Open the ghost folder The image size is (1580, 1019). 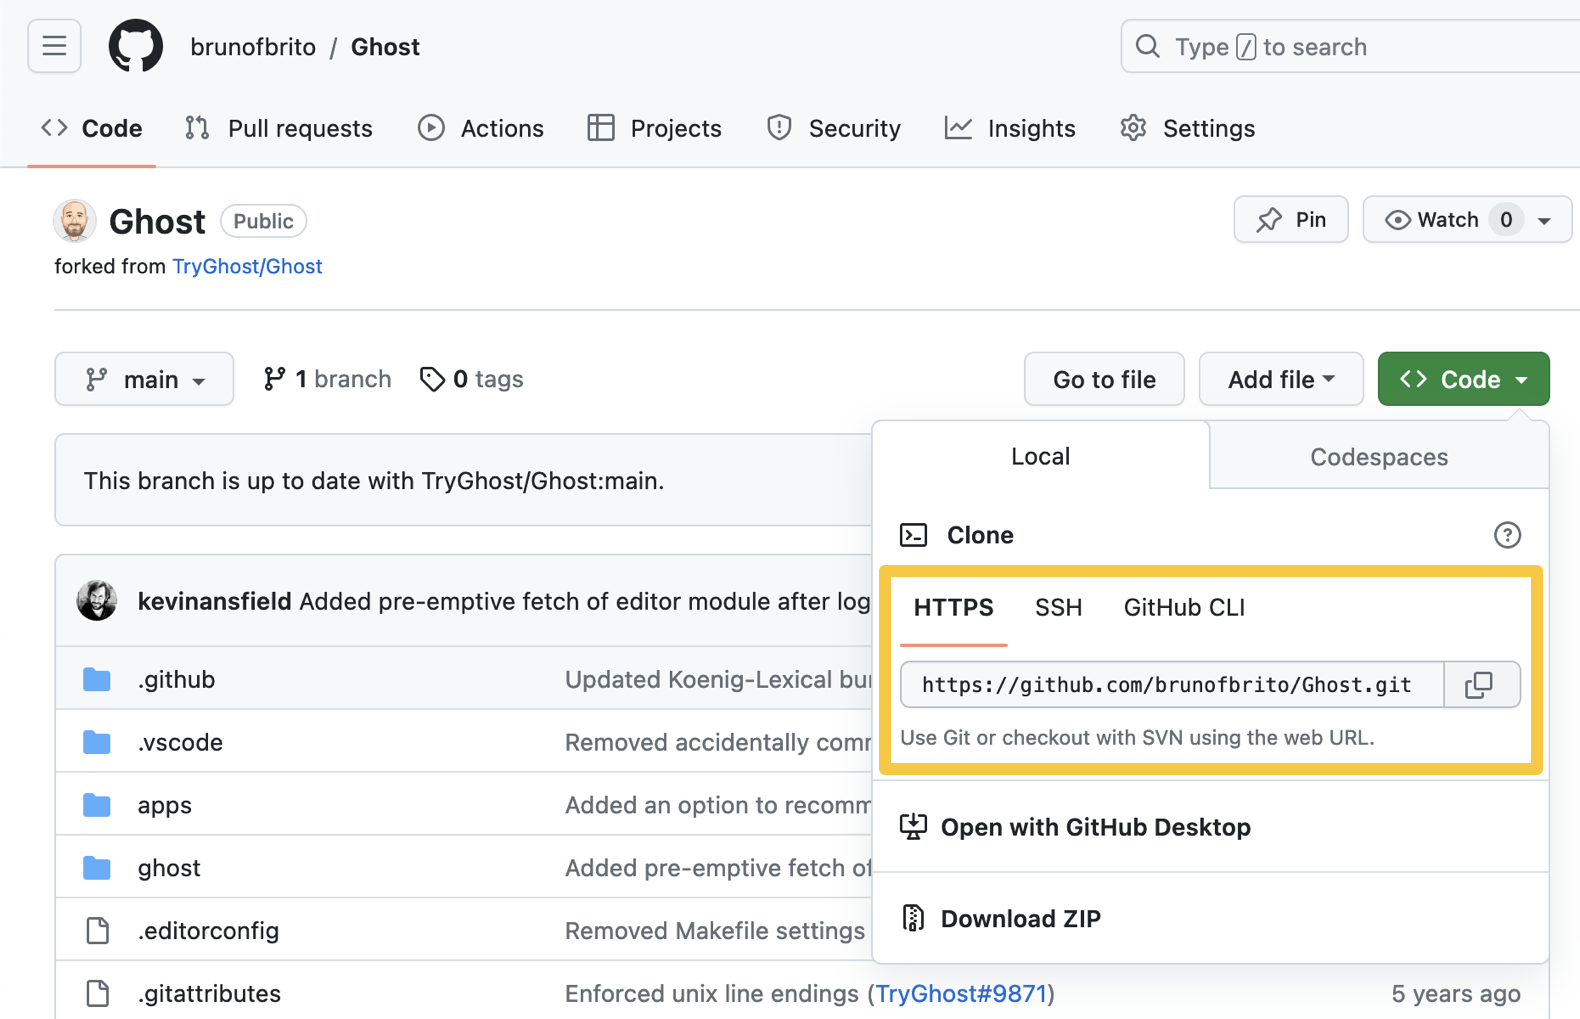[169, 867]
